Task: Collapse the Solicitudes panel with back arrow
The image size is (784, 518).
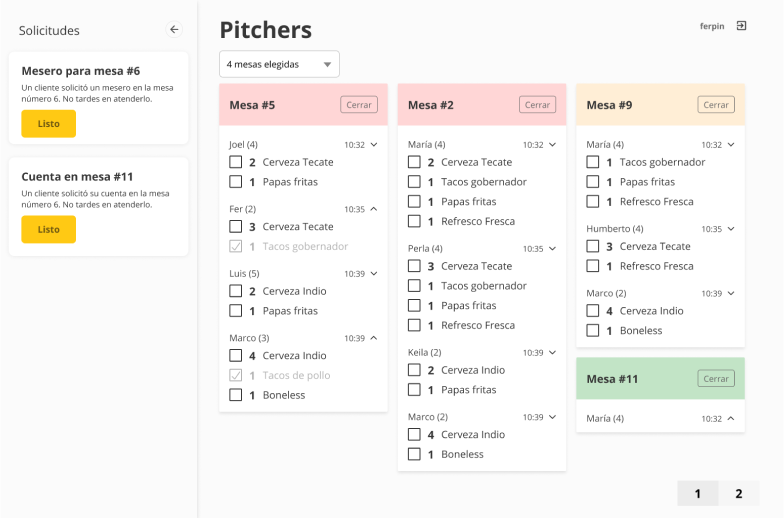Action: [174, 30]
